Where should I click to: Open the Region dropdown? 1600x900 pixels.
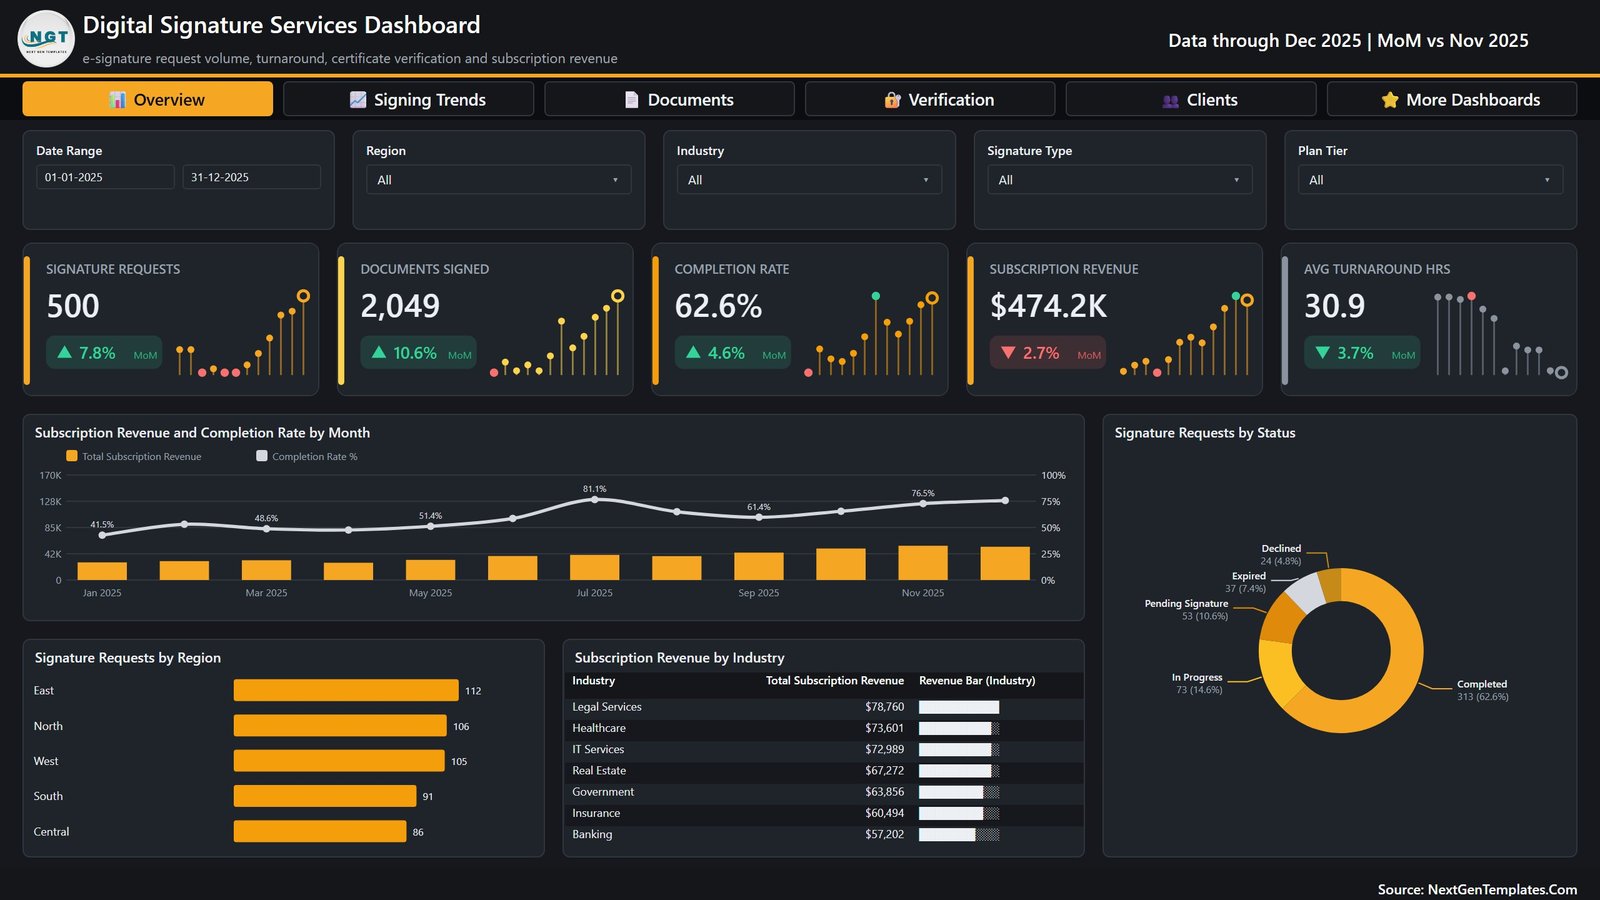point(498,180)
